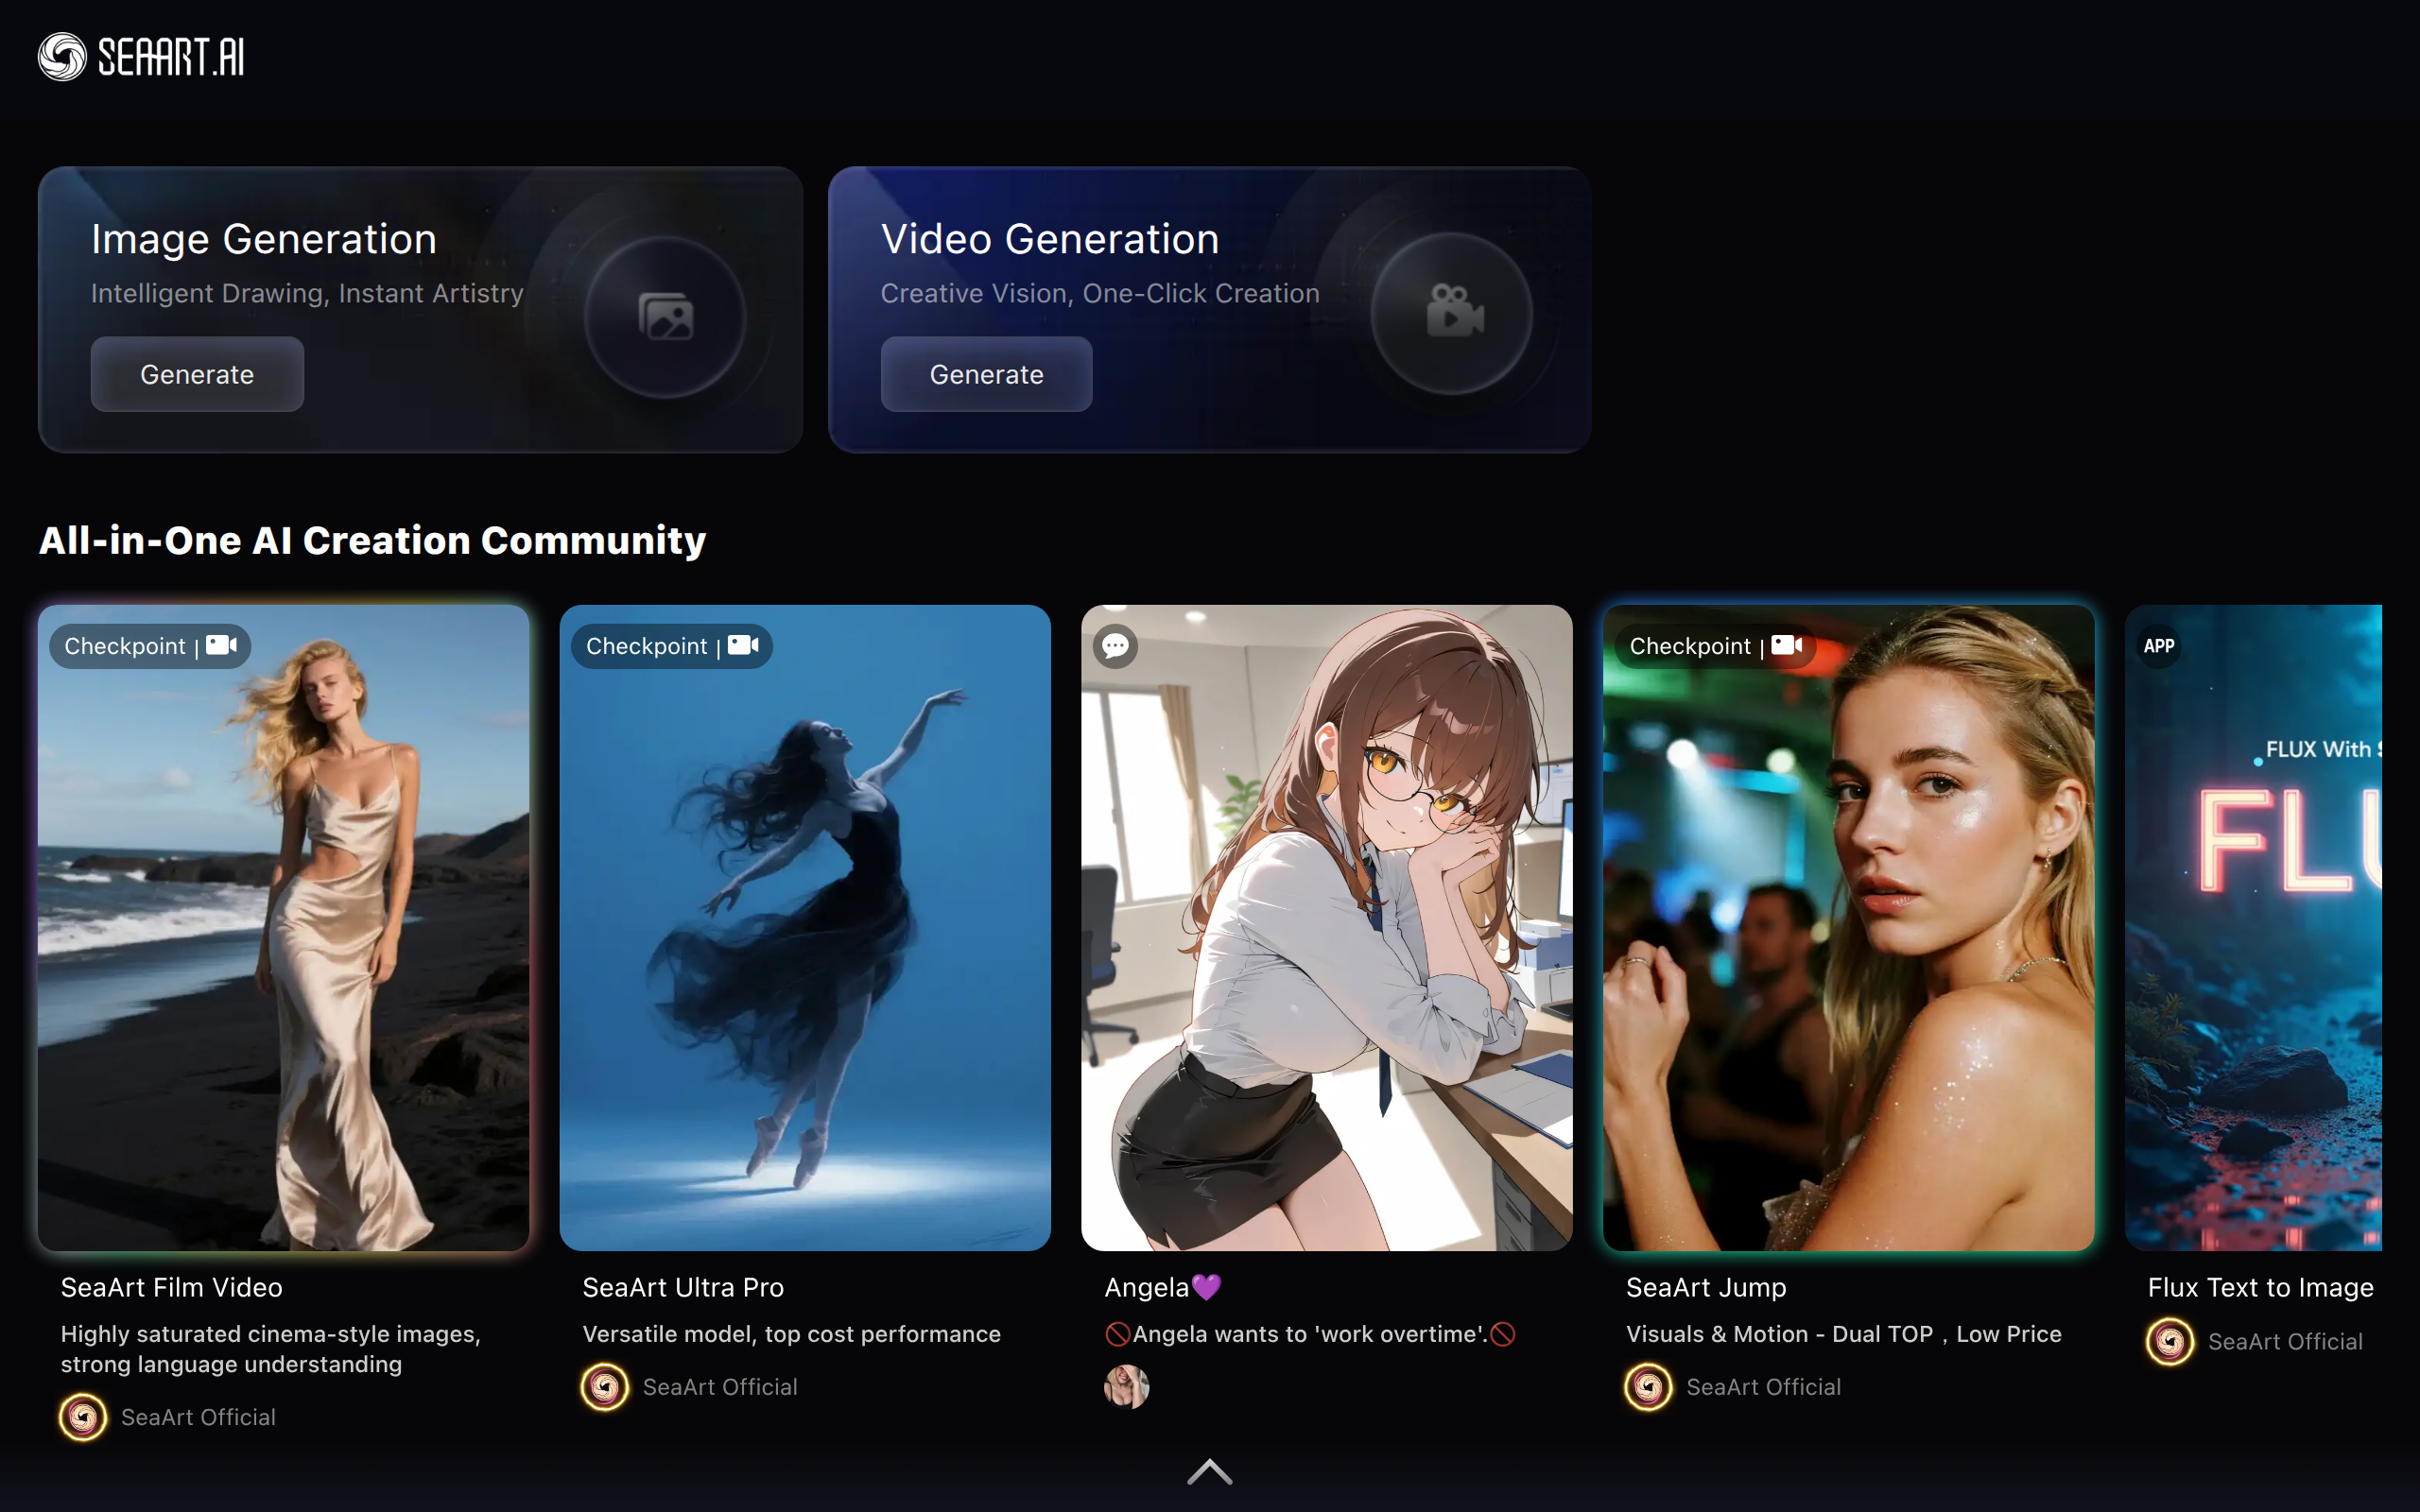Click the Image Generation picture icon
2420x1512 pixels.
665,316
